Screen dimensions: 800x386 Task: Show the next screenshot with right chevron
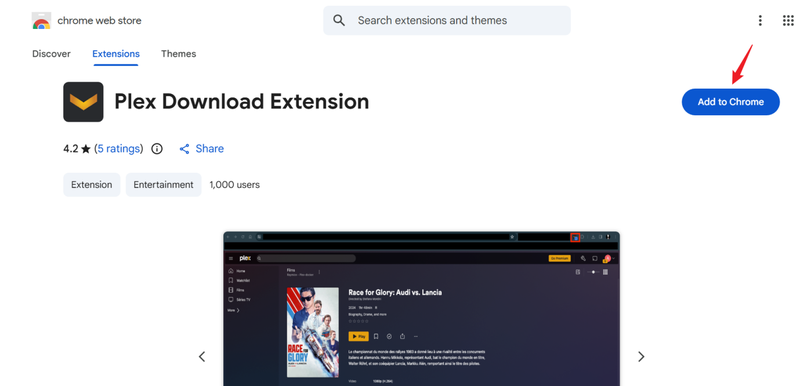(641, 356)
